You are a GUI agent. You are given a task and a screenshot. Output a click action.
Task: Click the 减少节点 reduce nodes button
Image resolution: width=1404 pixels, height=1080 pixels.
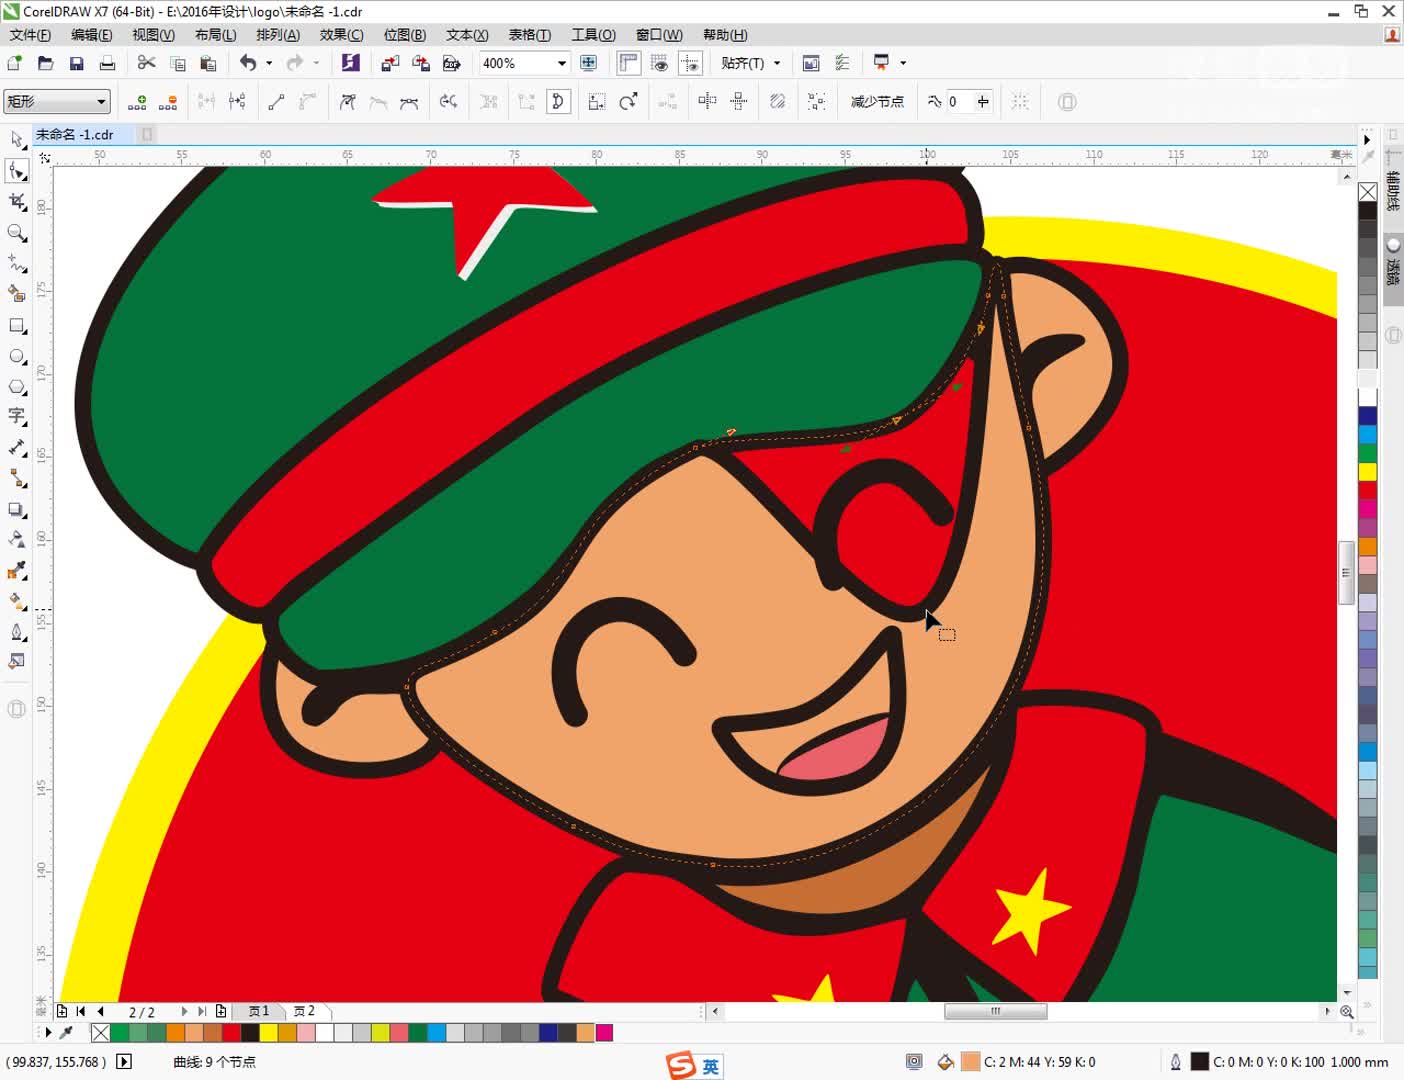tap(877, 102)
